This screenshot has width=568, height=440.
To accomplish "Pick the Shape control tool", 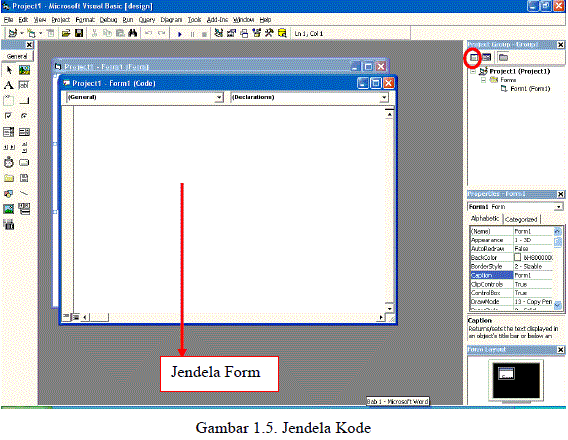I will pyautogui.click(x=9, y=193).
